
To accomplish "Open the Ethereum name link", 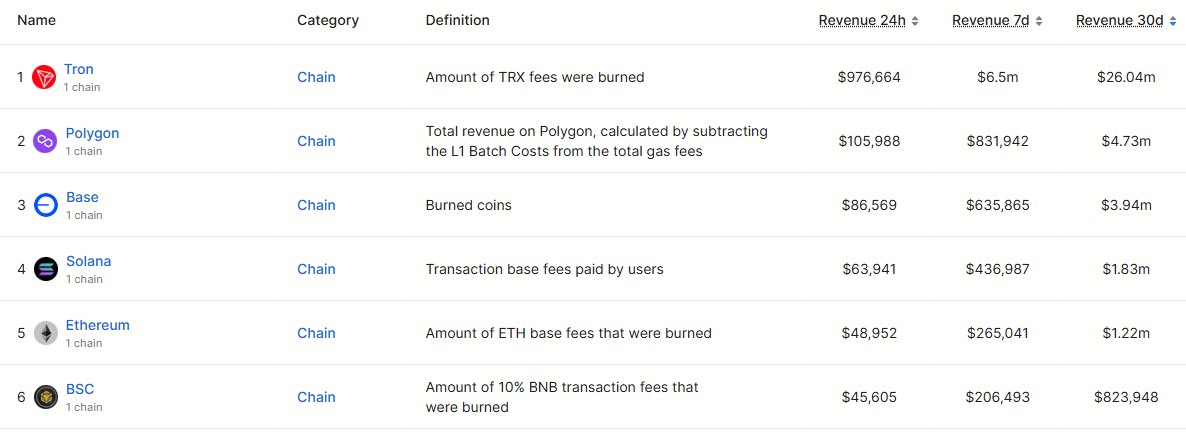I will [97, 325].
